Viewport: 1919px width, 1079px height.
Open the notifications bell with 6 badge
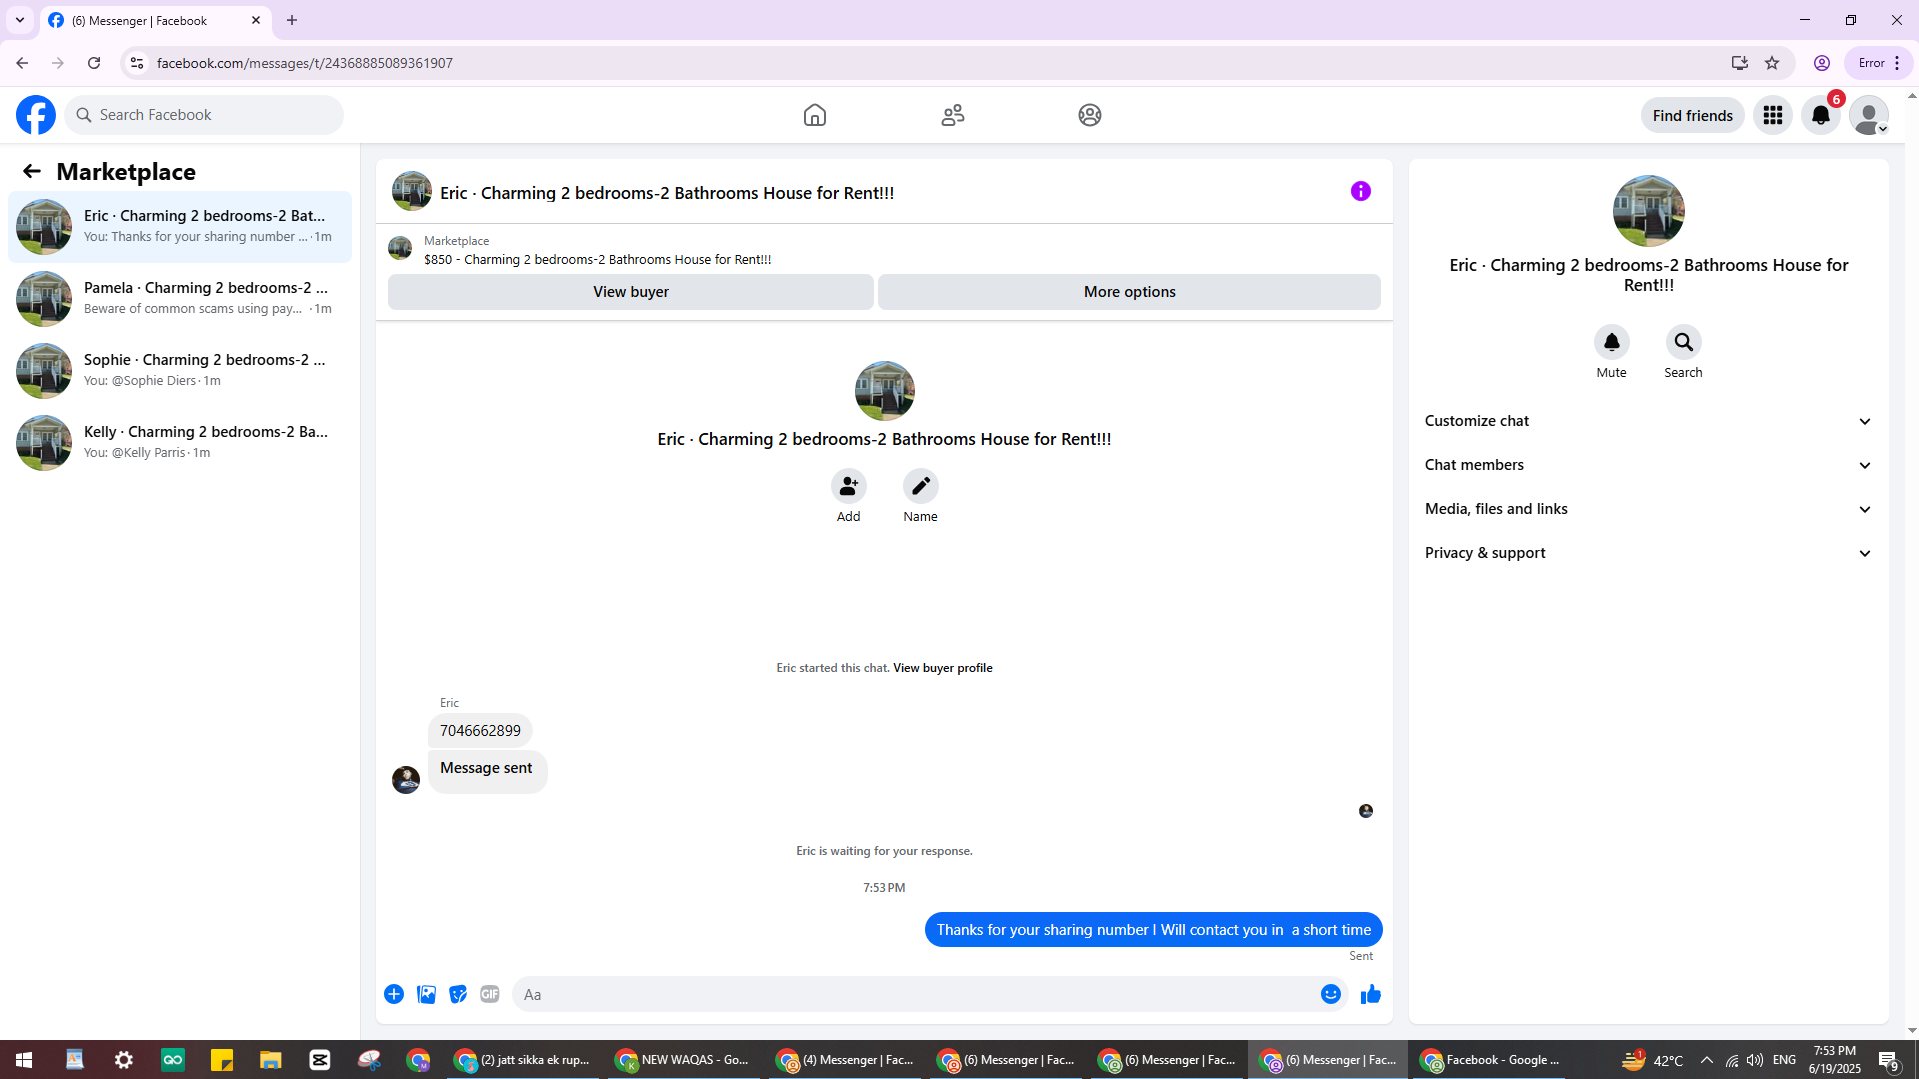(x=1821, y=115)
